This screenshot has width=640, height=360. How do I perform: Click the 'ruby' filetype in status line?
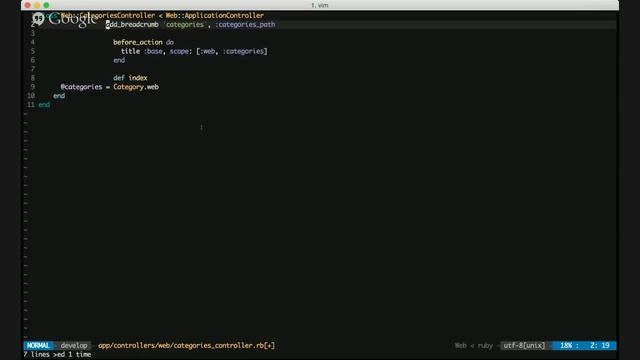point(485,345)
